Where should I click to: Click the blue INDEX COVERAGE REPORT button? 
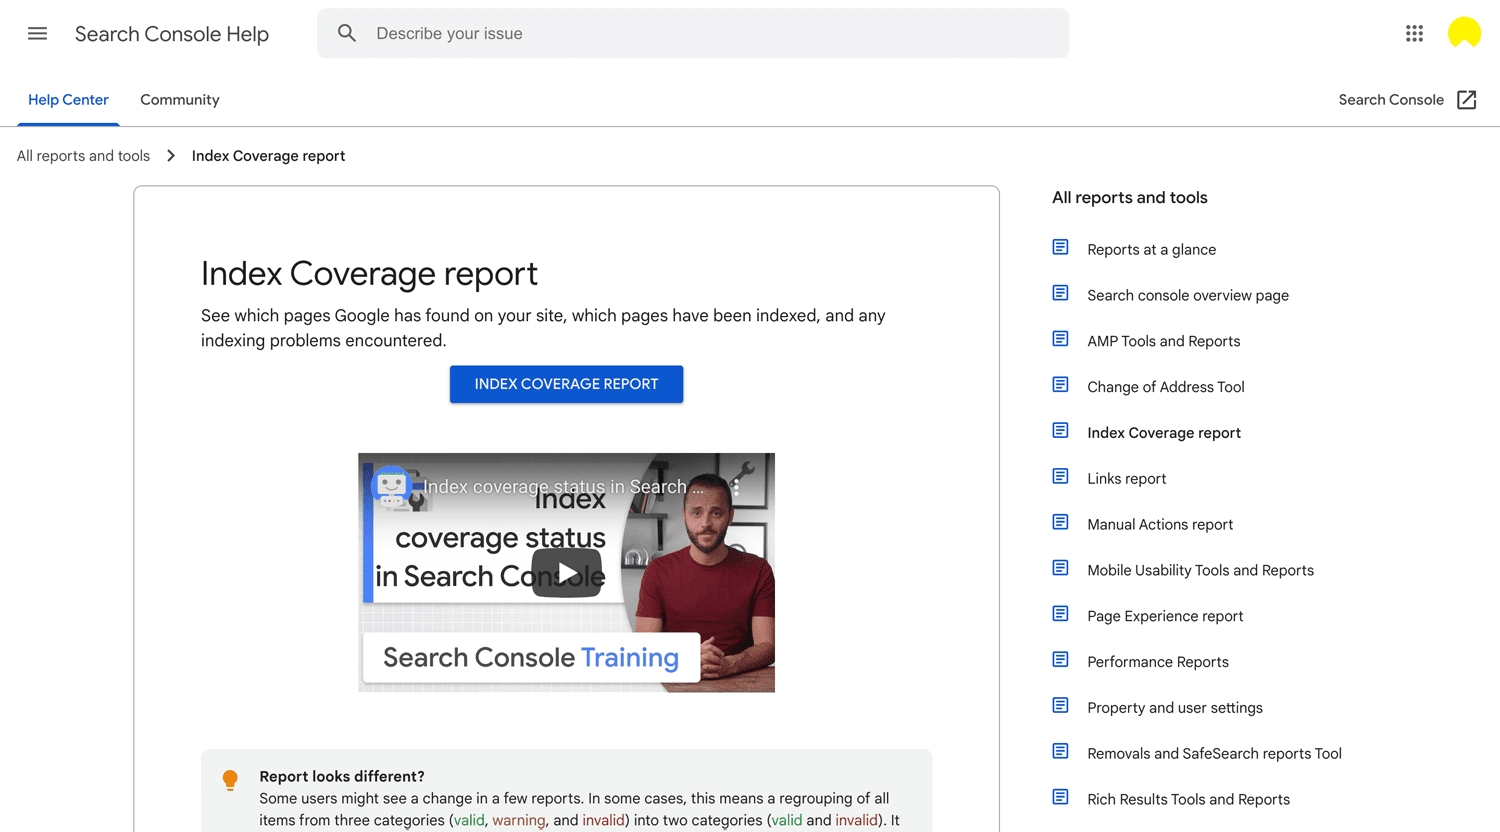566,384
